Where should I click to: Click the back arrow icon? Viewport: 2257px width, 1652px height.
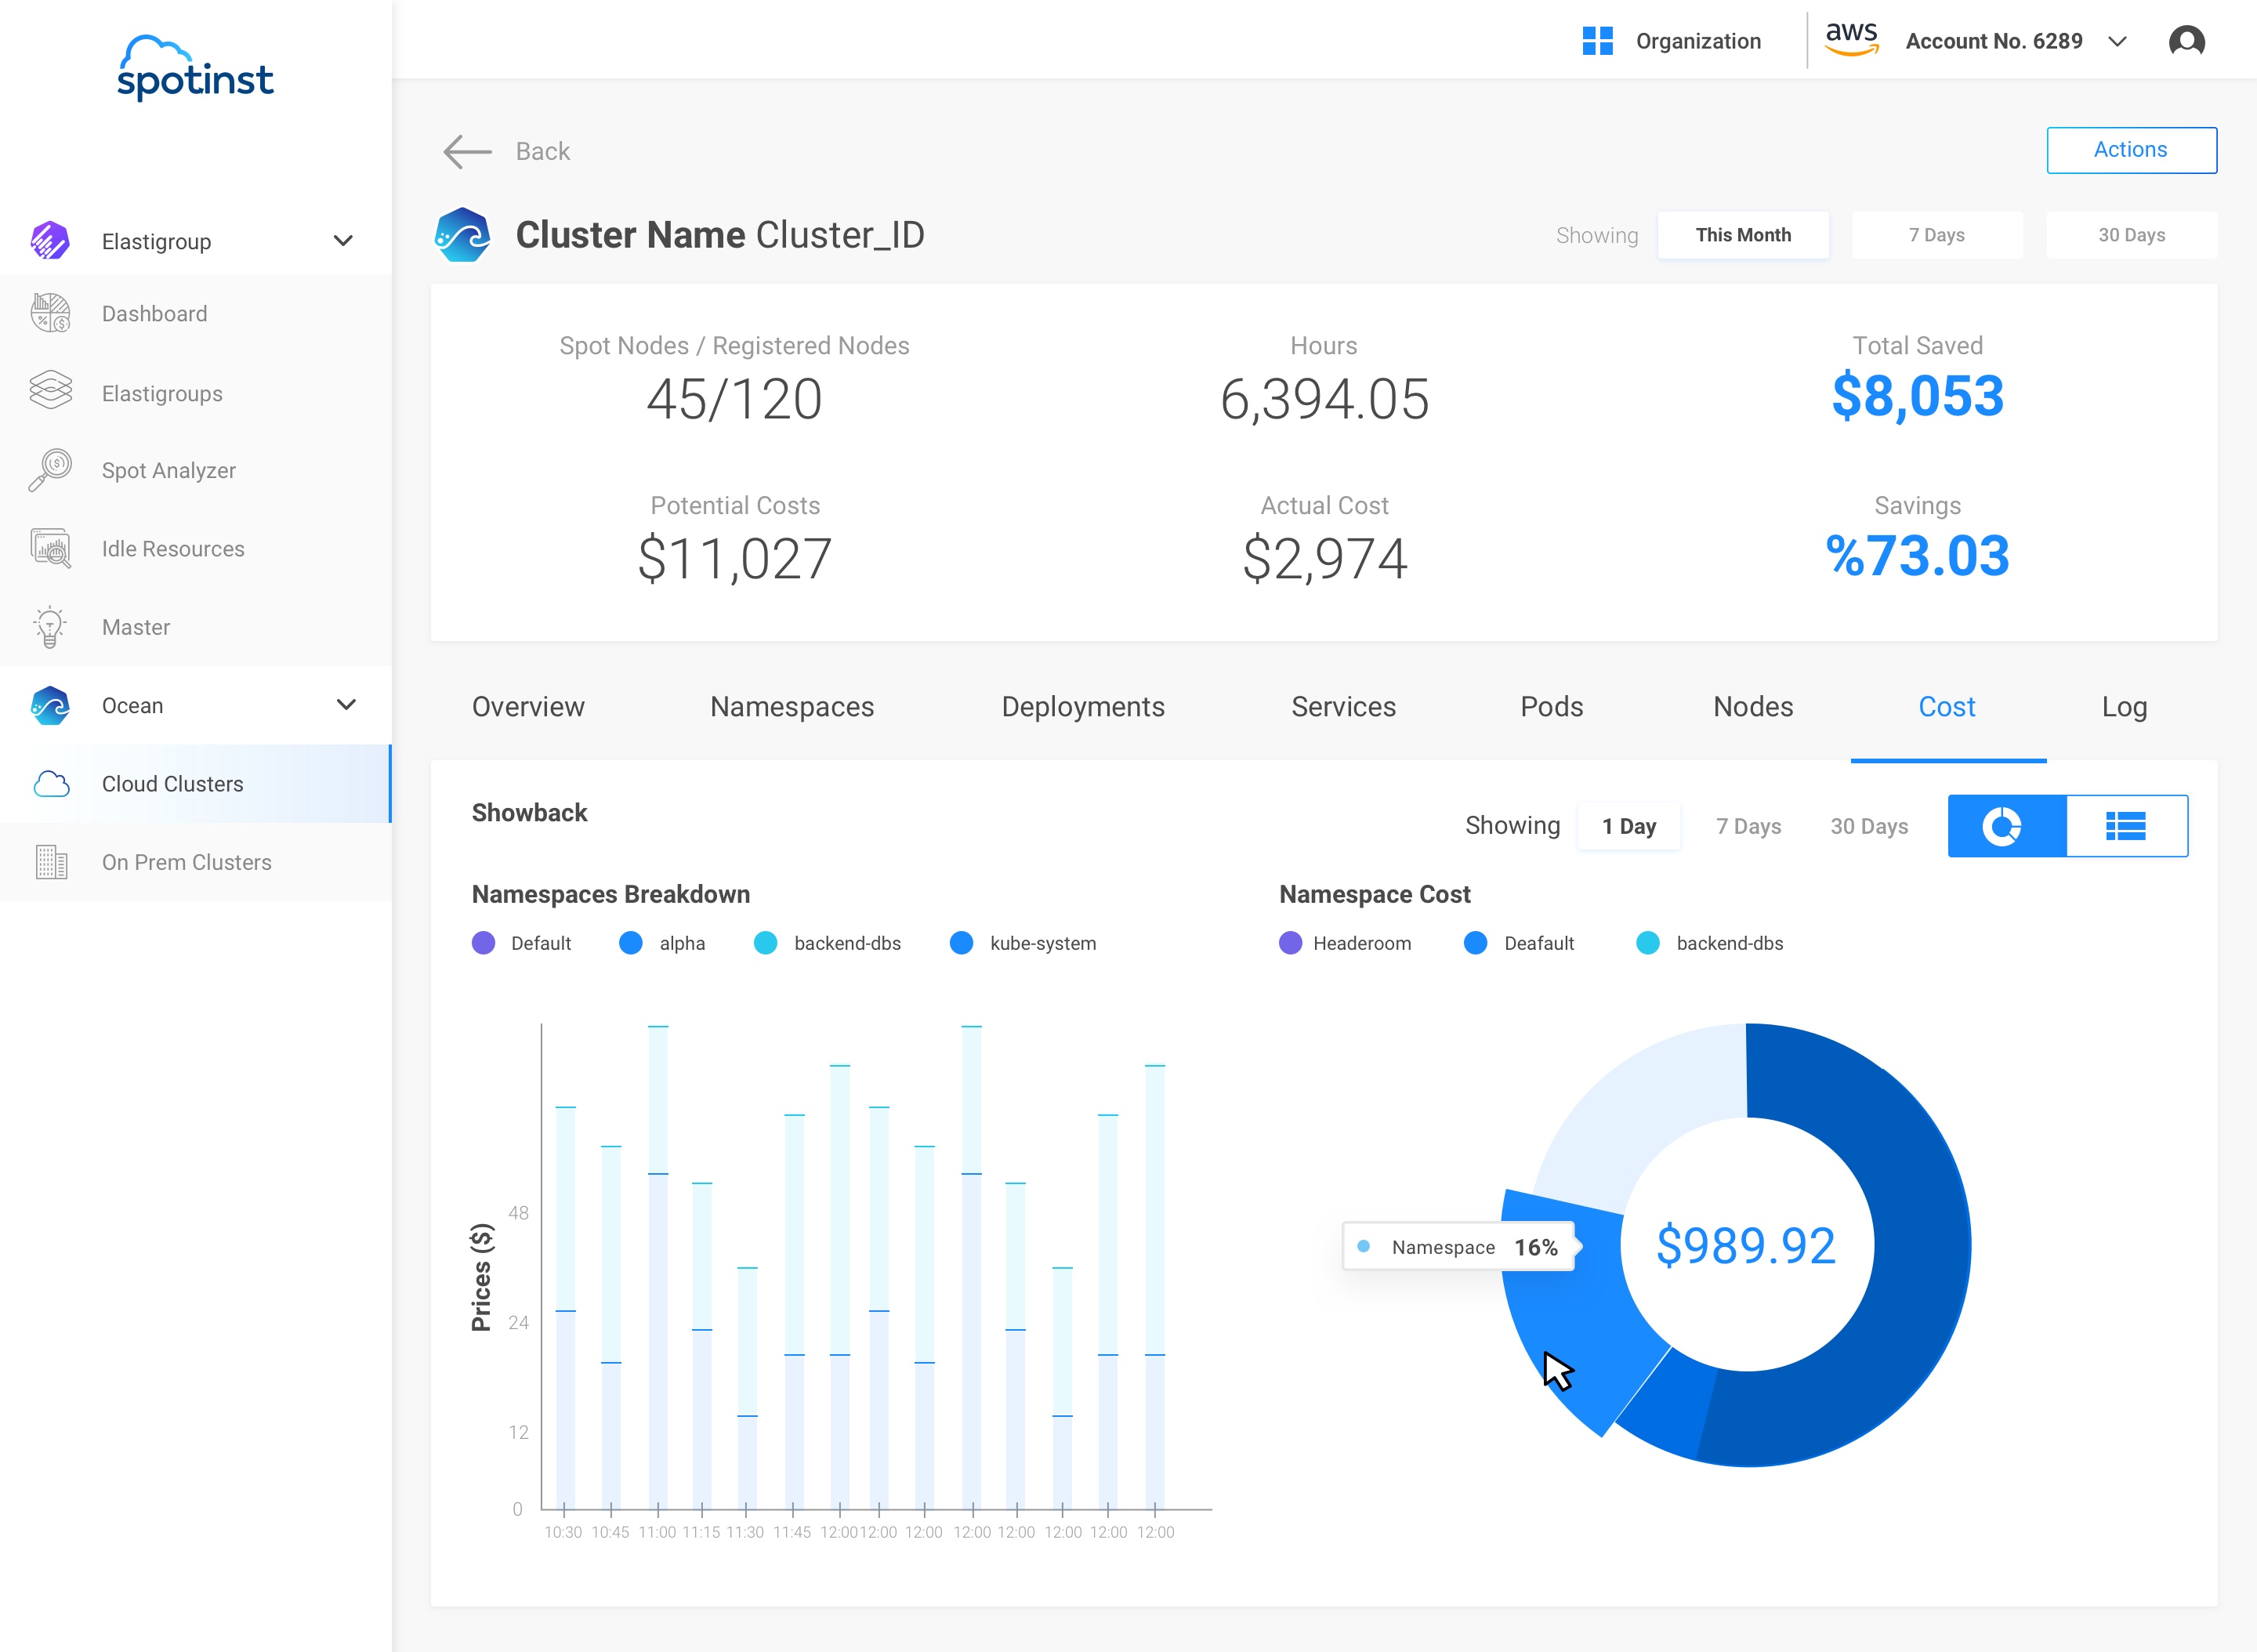point(467,151)
